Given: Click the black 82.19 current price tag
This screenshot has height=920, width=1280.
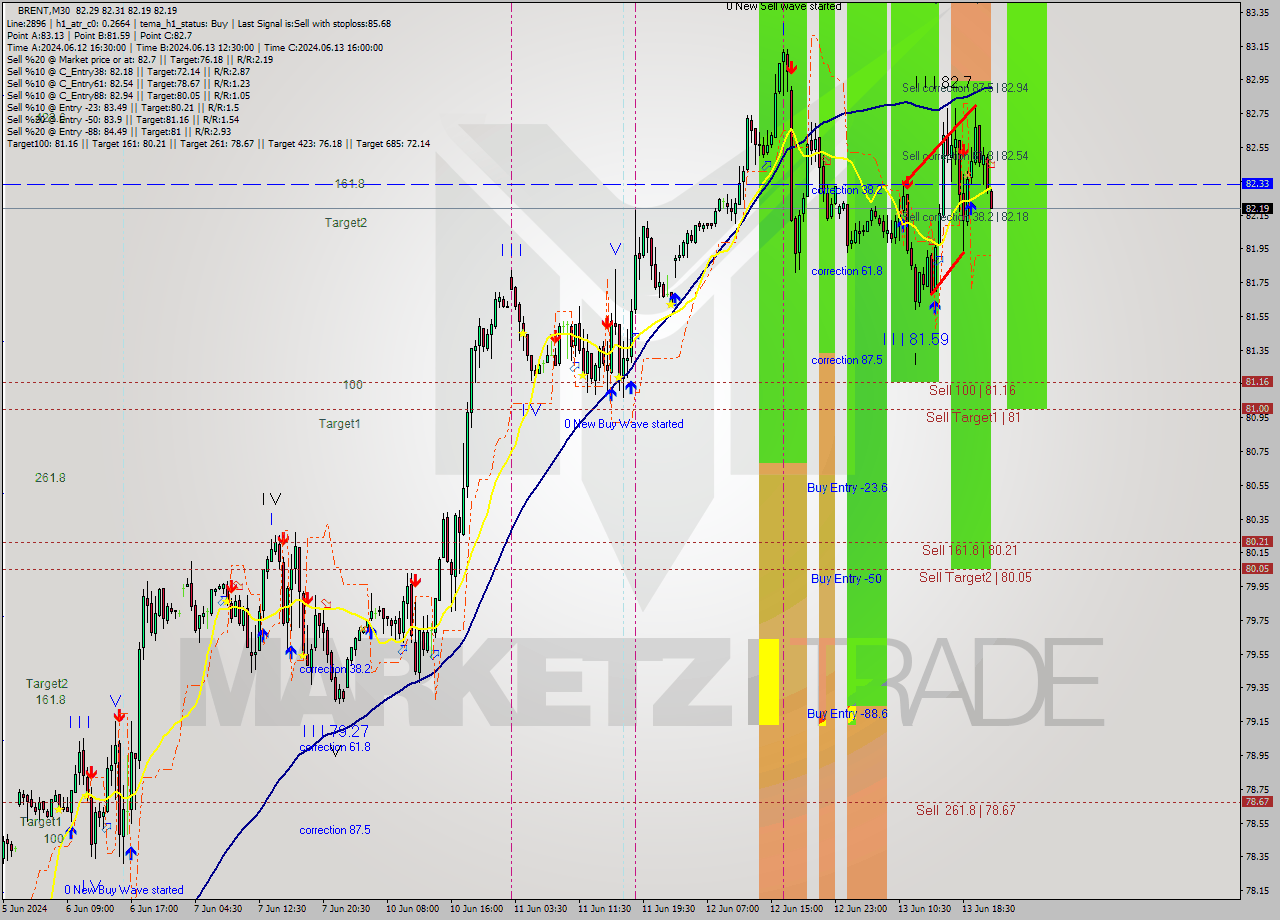Looking at the screenshot, I should pyautogui.click(x=1256, y=209).
